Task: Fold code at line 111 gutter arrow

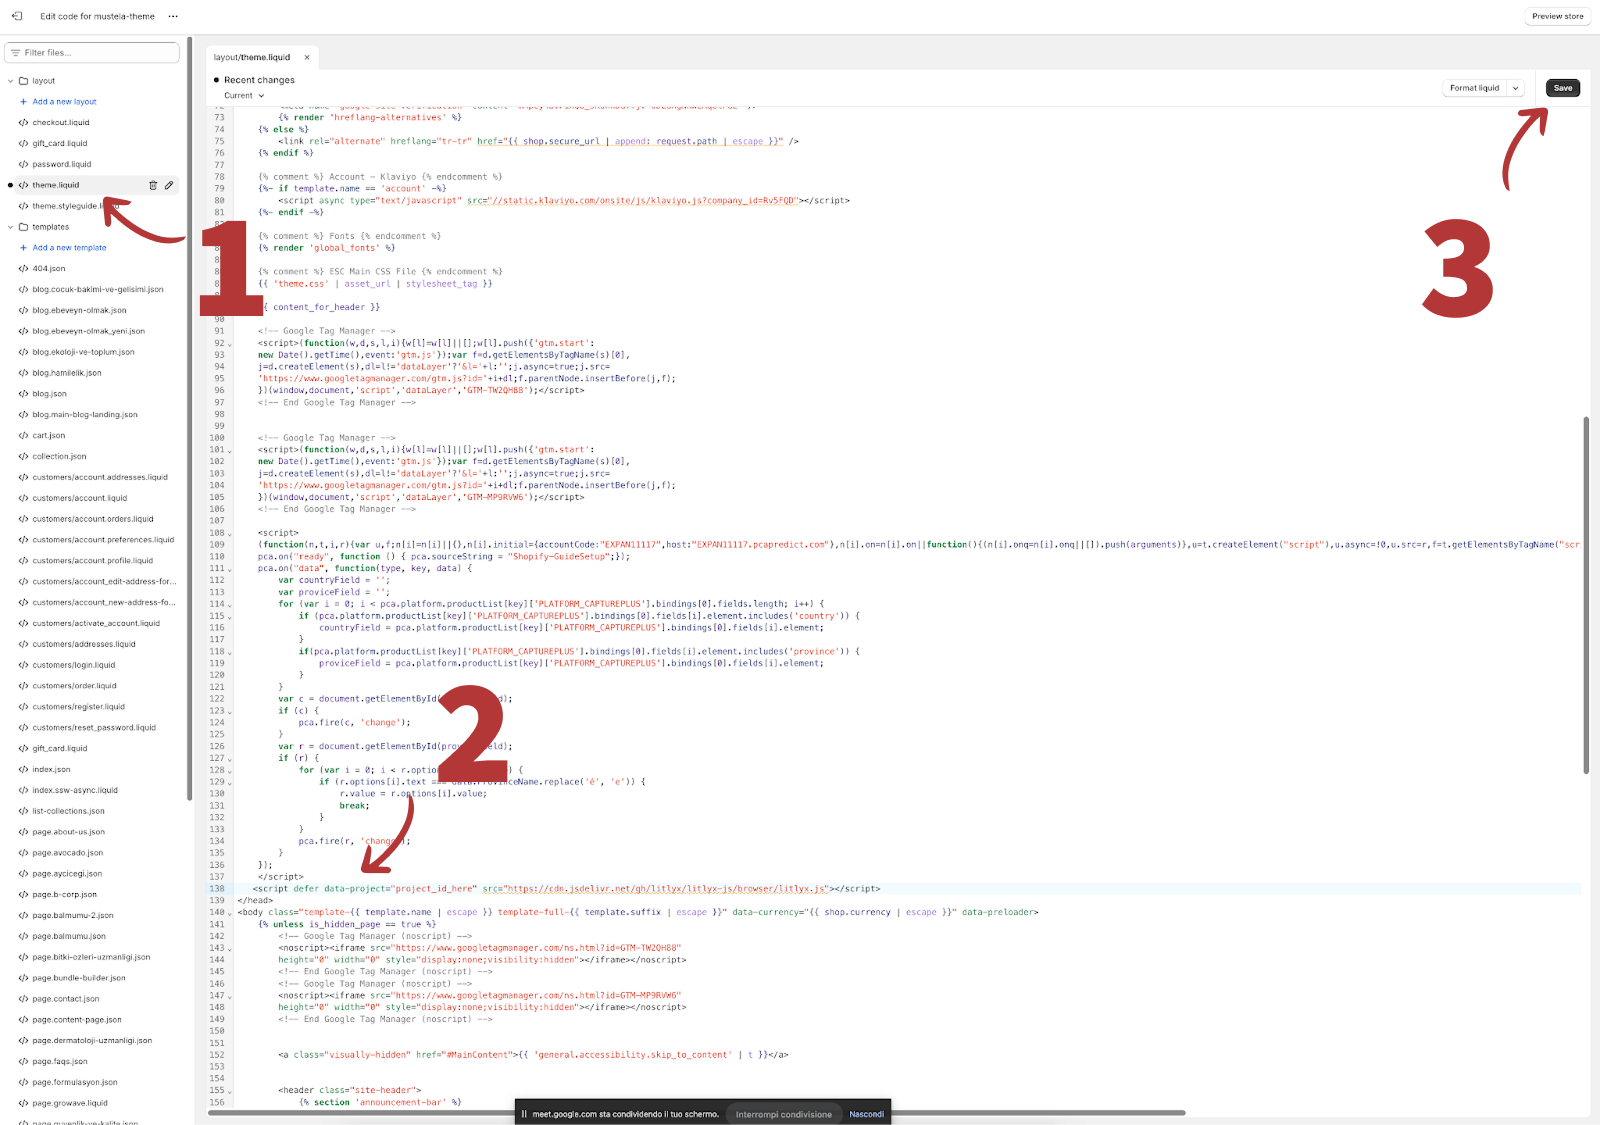Action: [230, 569]
